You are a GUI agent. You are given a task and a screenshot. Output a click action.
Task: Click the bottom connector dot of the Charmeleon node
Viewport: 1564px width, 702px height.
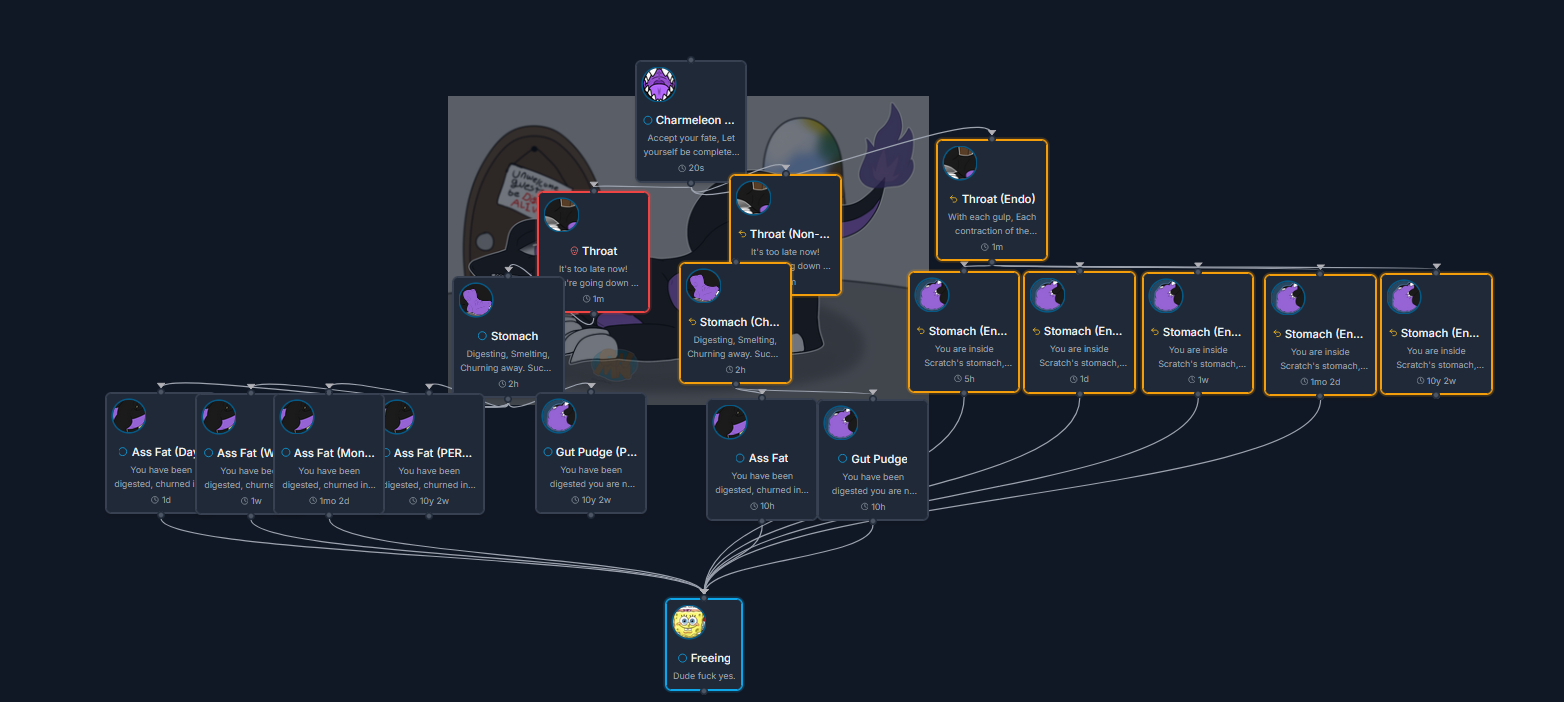[x=691, y=183]
